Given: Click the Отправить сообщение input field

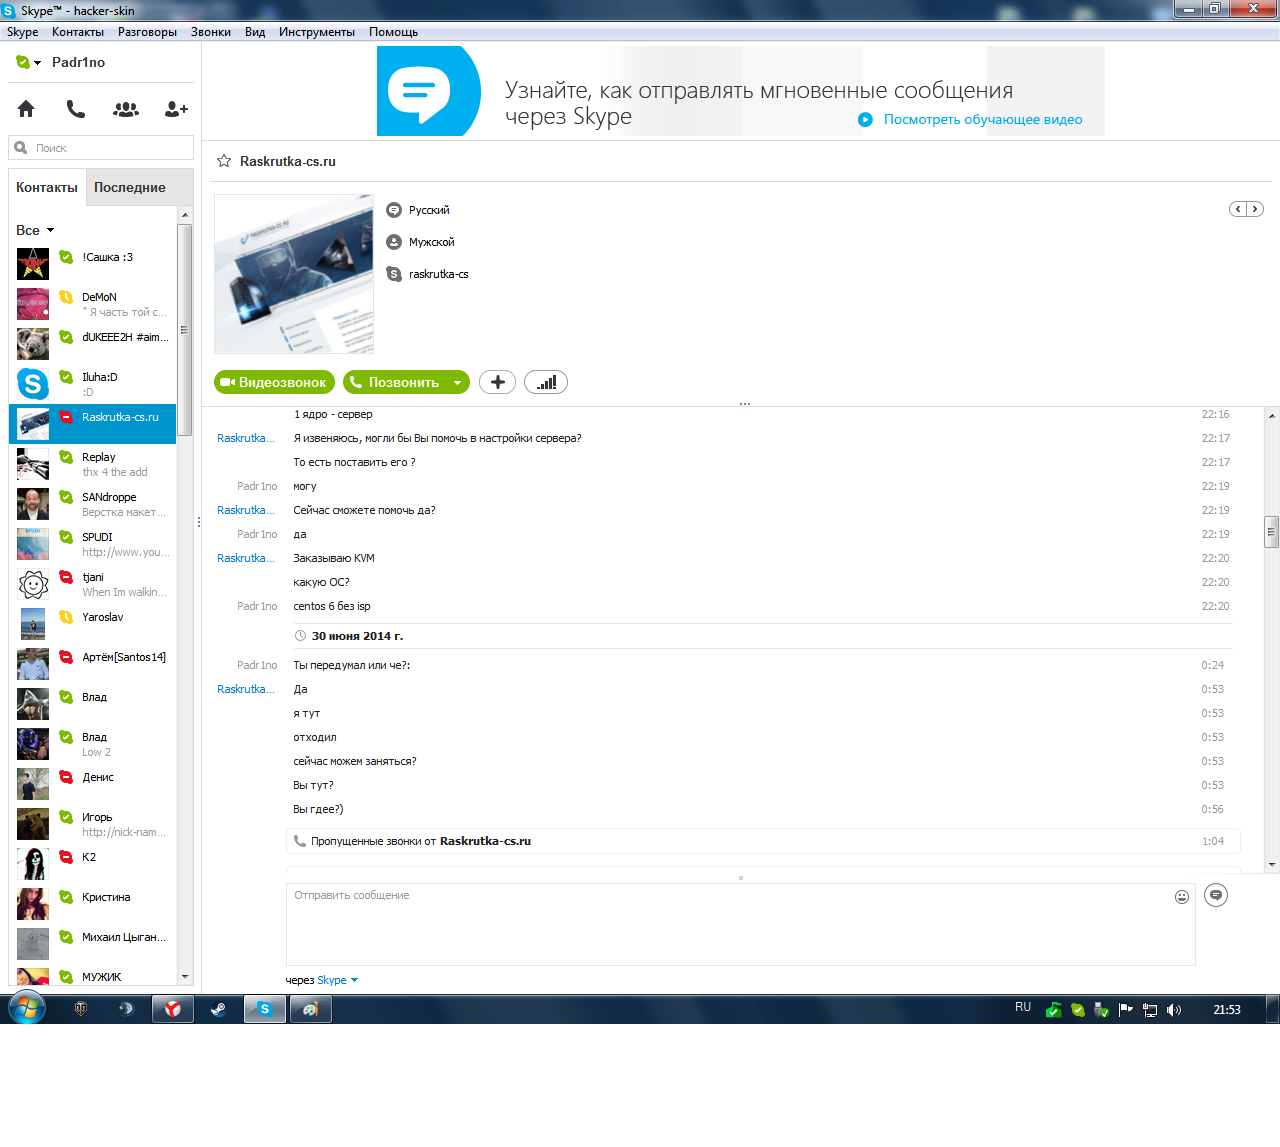Looking at the screenshot, I should (740, 924).
